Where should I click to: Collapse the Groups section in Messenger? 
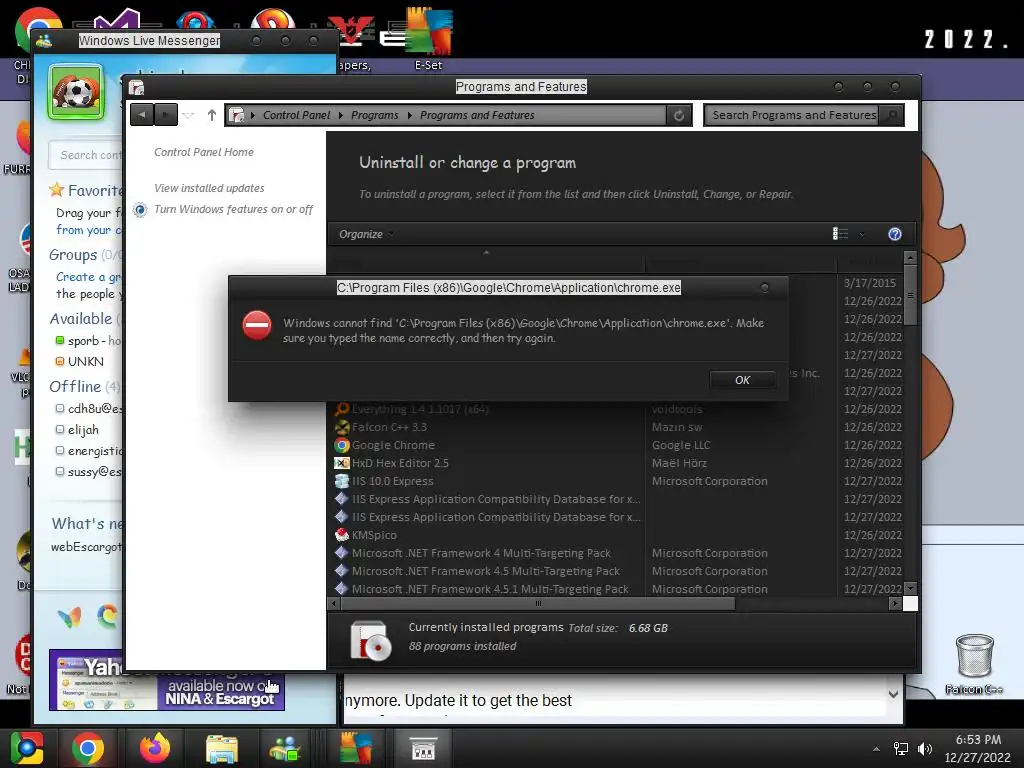point(73,255)
